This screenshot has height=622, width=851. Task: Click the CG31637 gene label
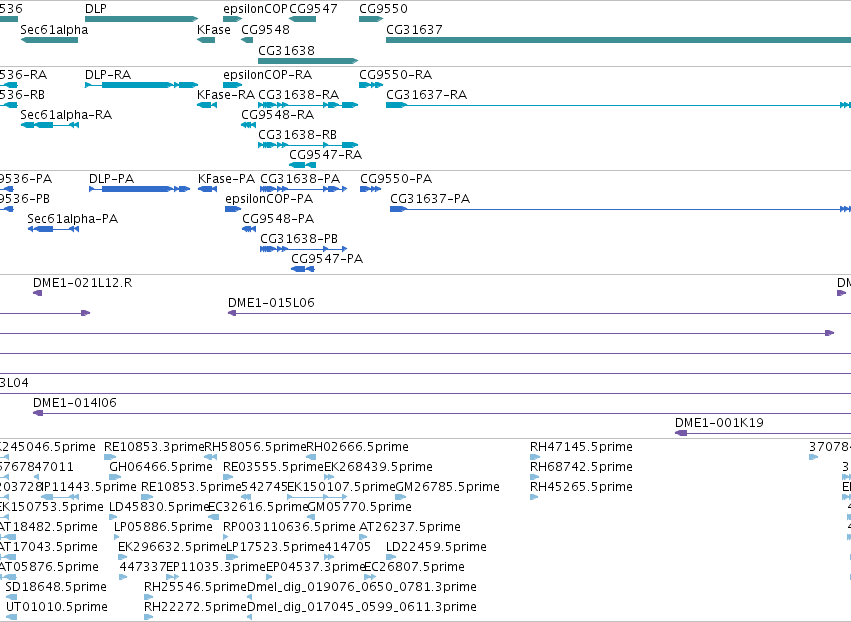pyautogui.click(x=414, y=30)
